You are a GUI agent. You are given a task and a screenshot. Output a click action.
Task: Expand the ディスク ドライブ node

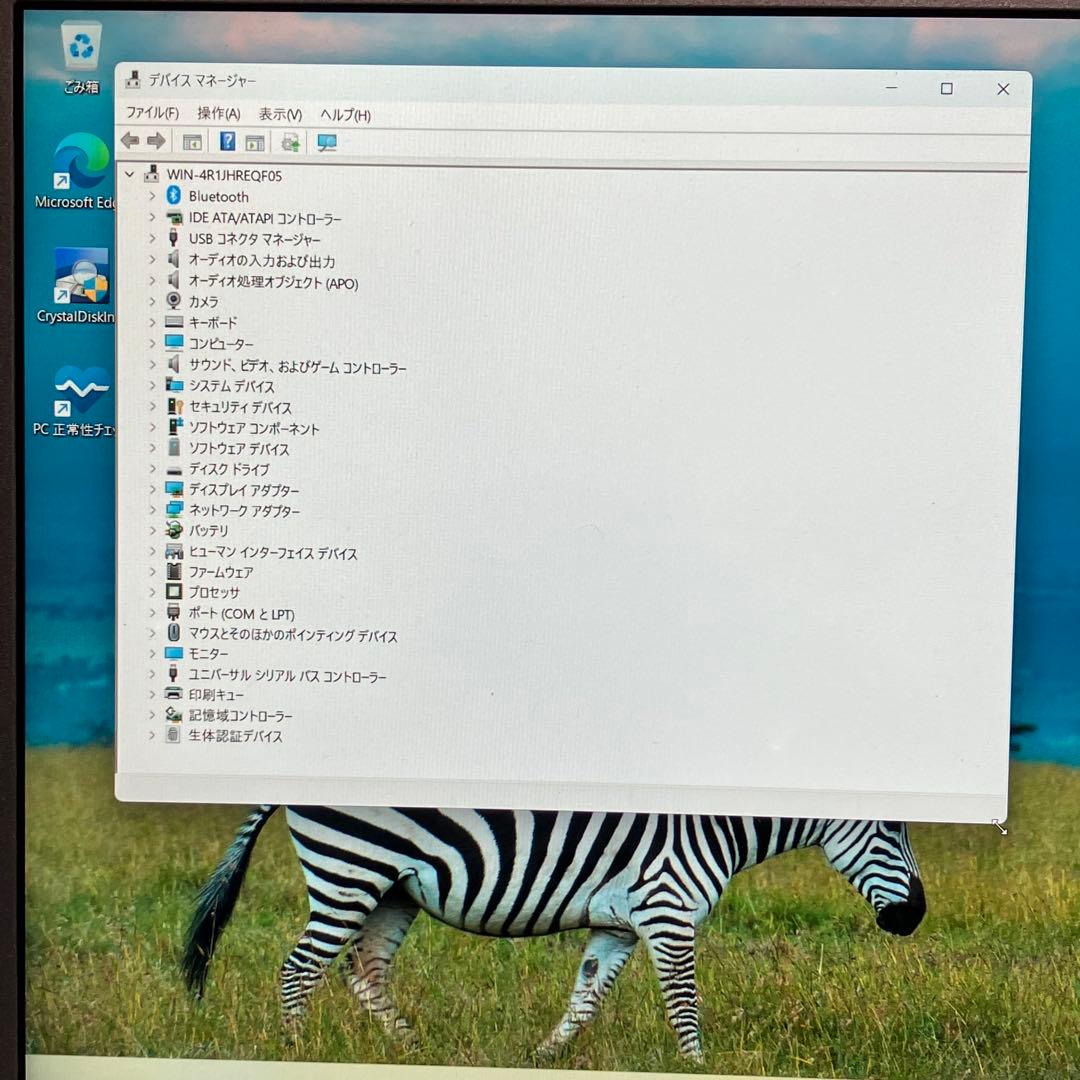152,469
